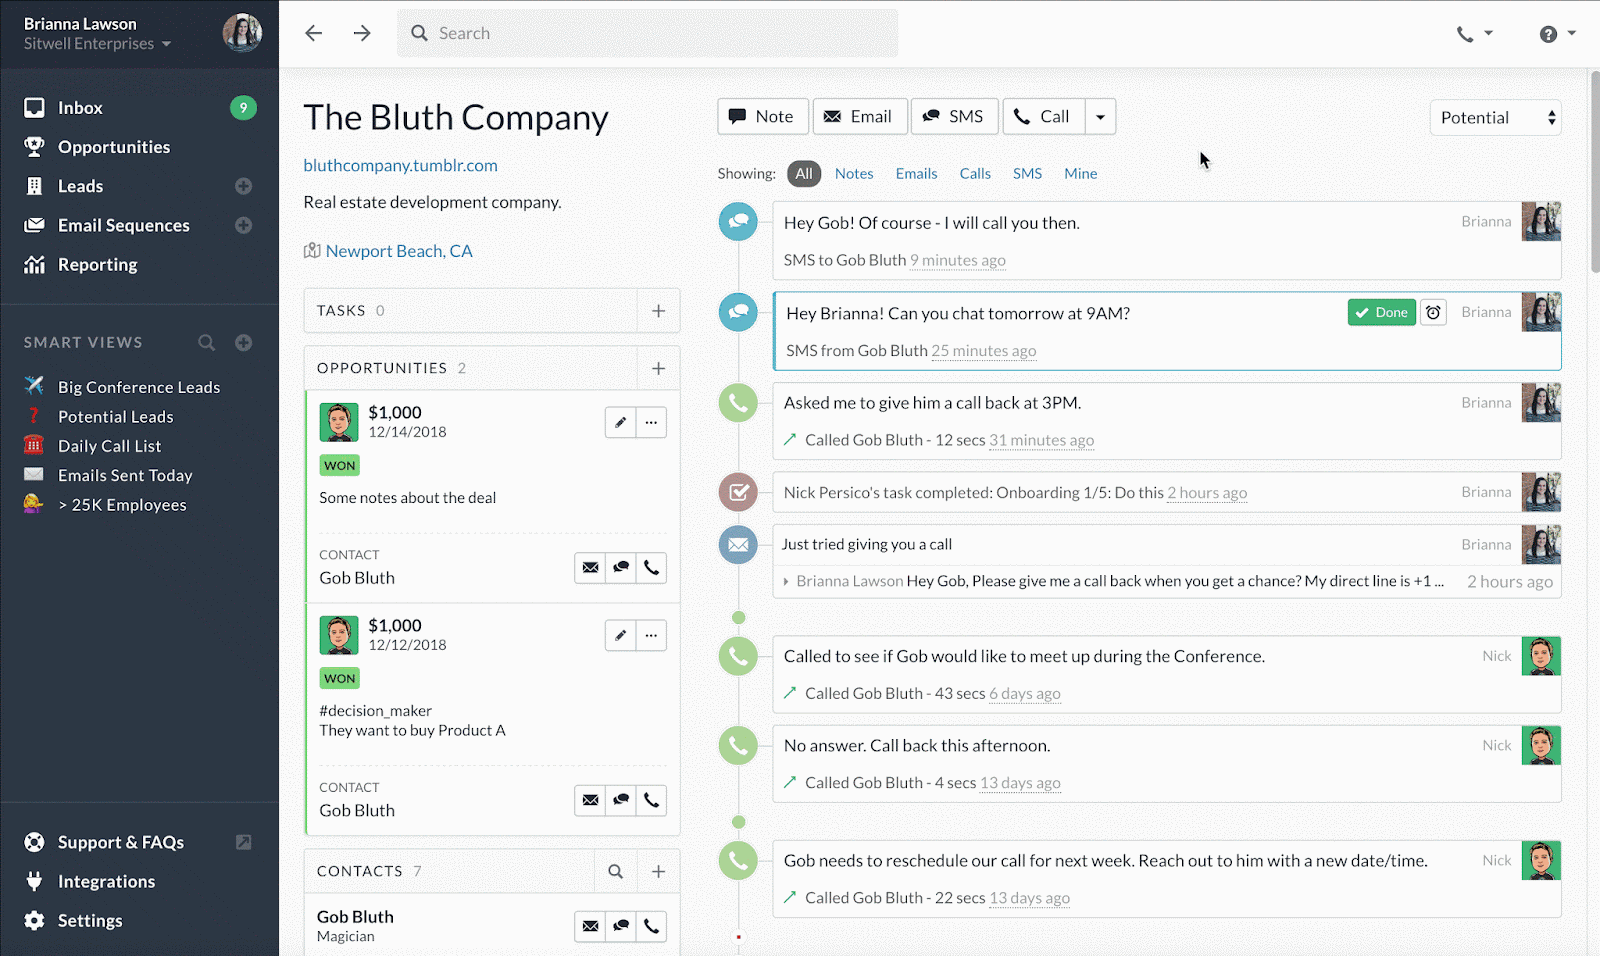Show All activities filter
The width and height of the screenshot is (1600, 956).
tap(804, 174)
